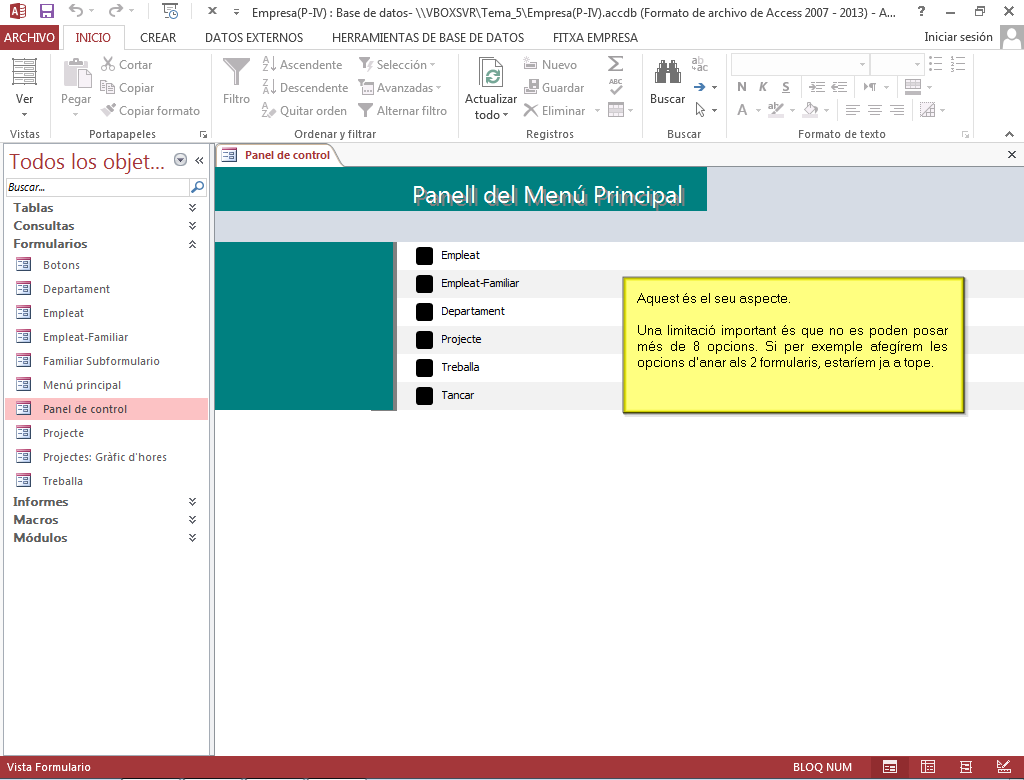Expand the Macros group
Viewport: 1024px width, 780px height.
[192, 520]
